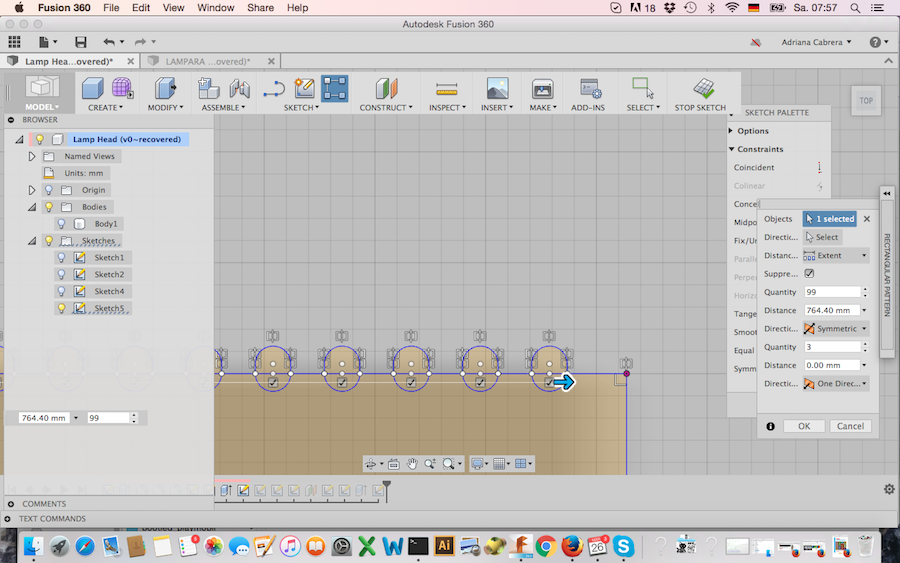Collapse the Constraints section in Sketch Palette
The image size is (900, 563).
coord(732,149)
